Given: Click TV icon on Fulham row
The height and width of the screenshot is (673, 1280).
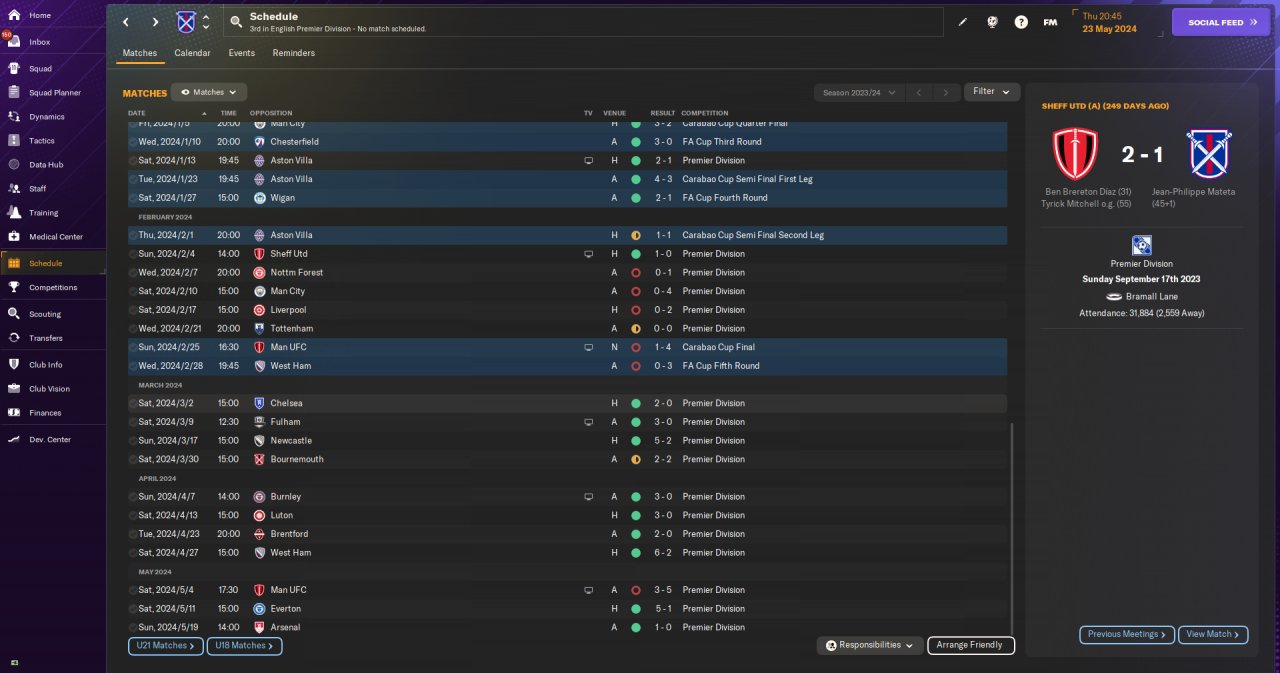Looking at the screenshot, I should (589, 422).
